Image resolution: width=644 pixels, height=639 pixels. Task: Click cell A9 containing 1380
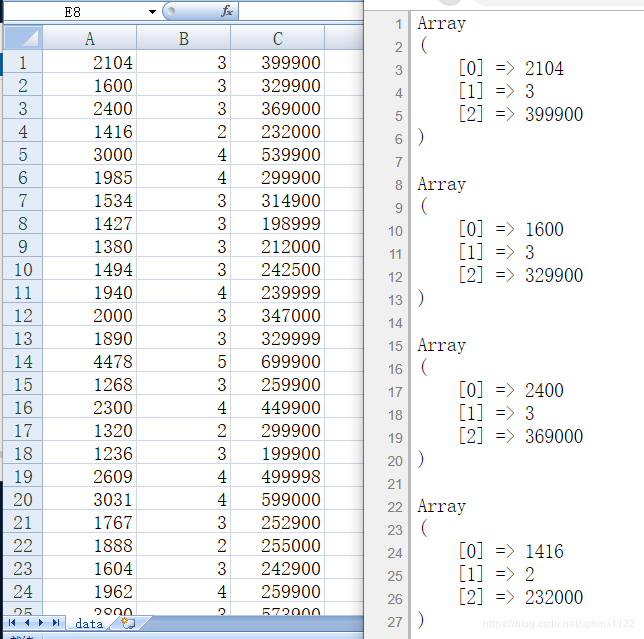[x=90, y=246]
